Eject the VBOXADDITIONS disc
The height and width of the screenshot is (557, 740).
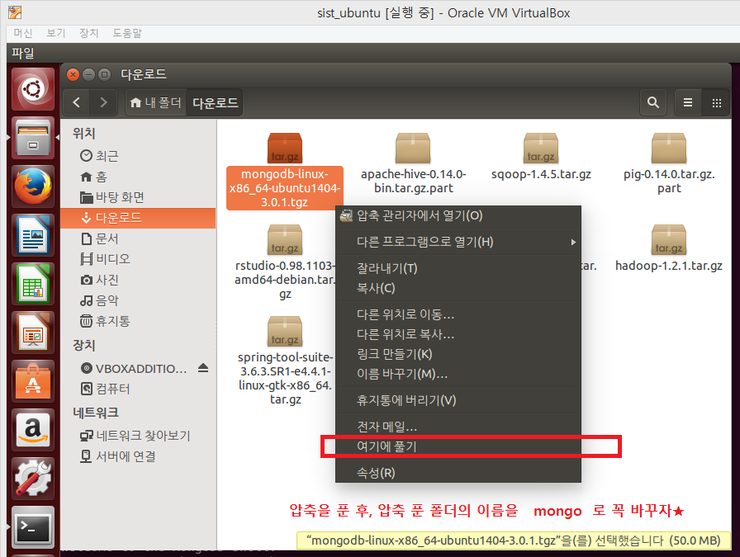click(203, 368)
